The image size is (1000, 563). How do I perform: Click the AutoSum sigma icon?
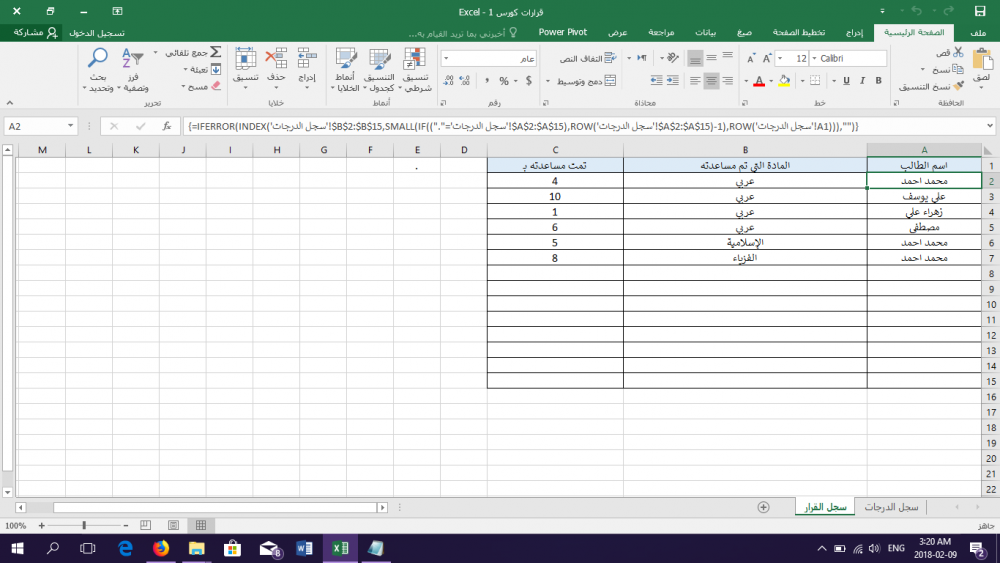coord(215,52)
